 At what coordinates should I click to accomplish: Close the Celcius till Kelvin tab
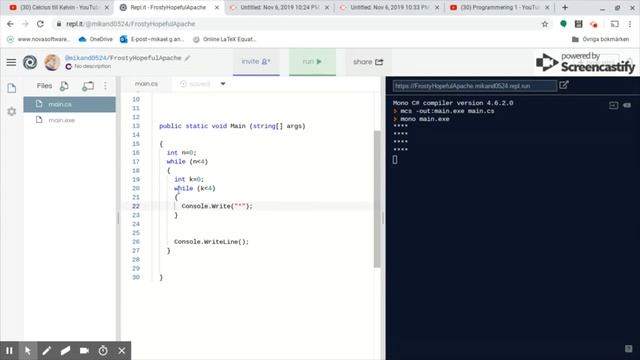coord(107,7)
